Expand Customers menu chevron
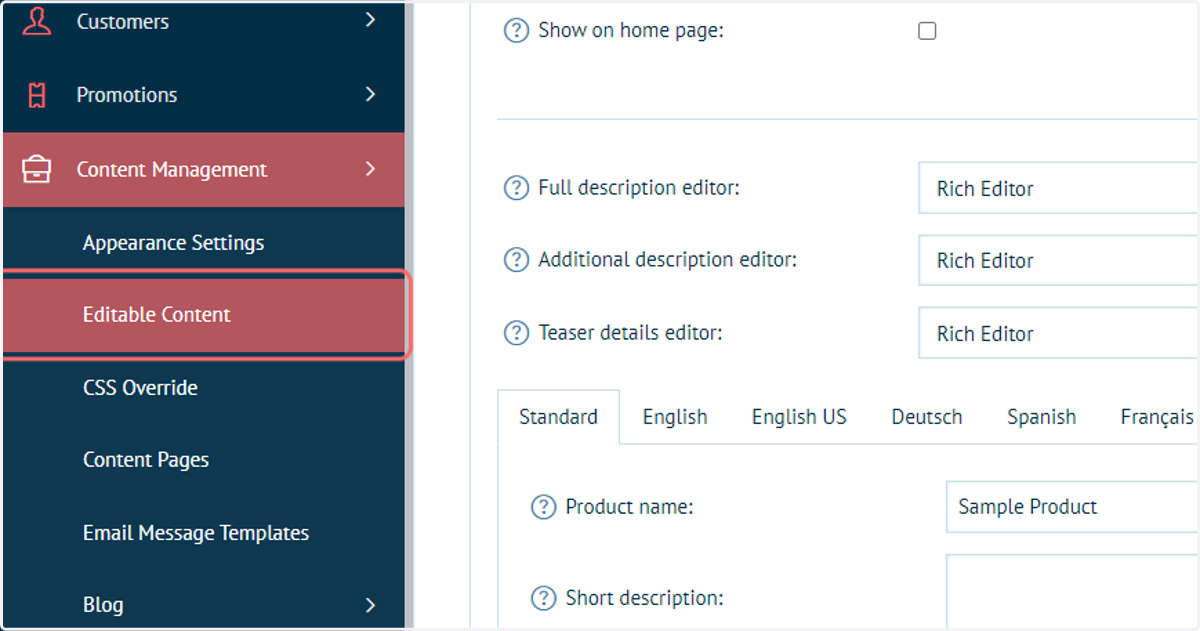Image resolution: width=1200 pixels, height=631 pixels. point(370,19)
